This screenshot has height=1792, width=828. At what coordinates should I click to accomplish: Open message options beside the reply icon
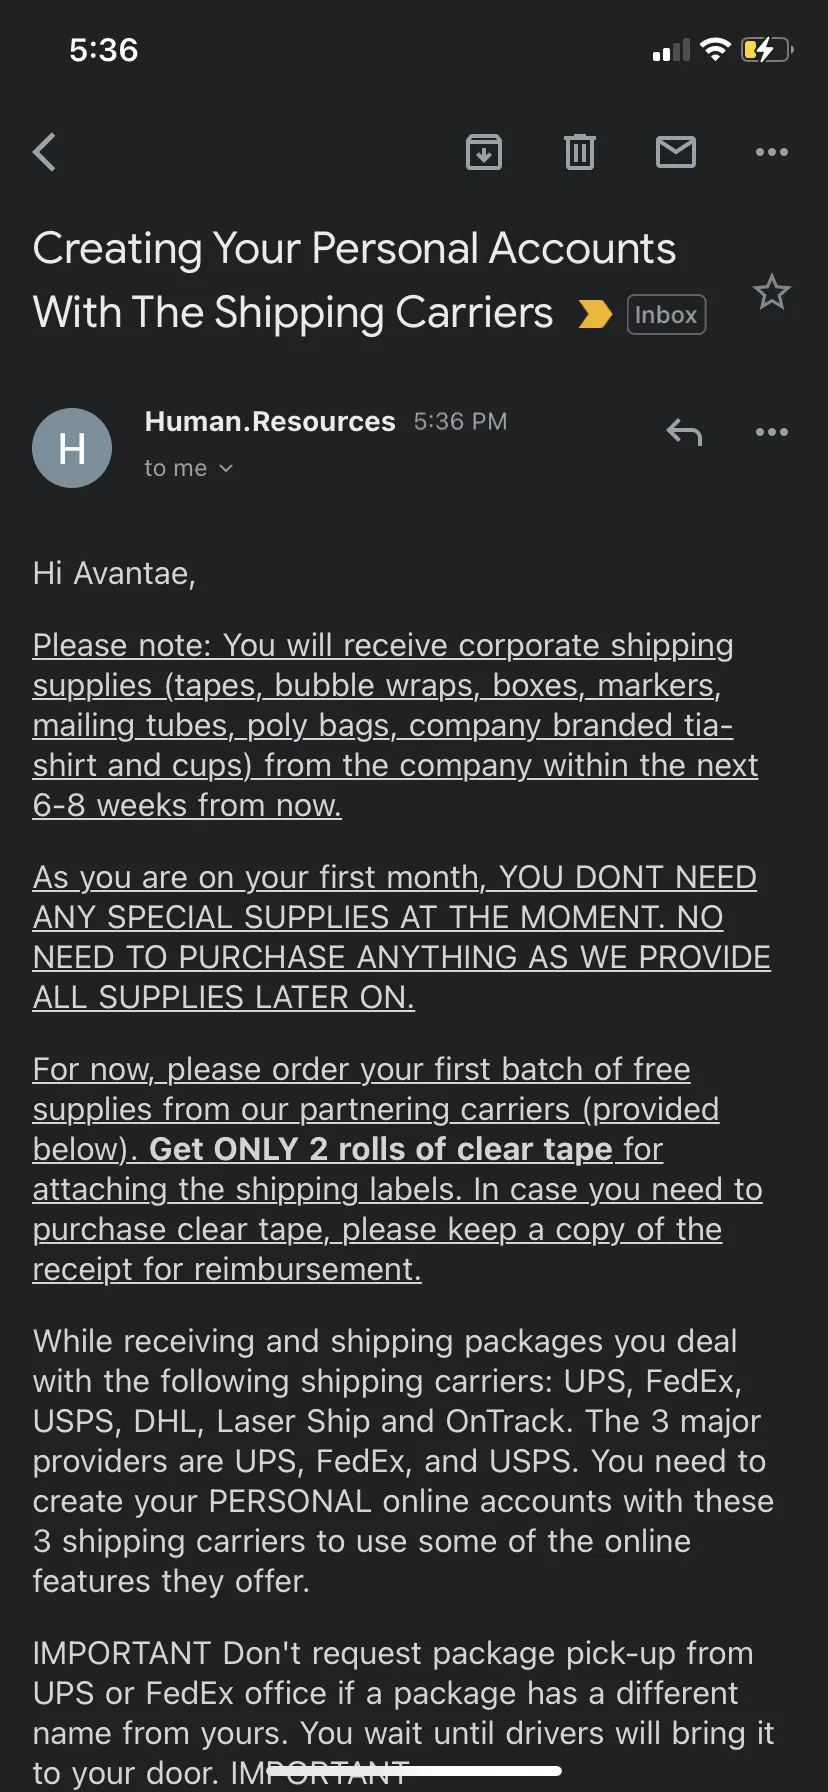tap(772, 432)
